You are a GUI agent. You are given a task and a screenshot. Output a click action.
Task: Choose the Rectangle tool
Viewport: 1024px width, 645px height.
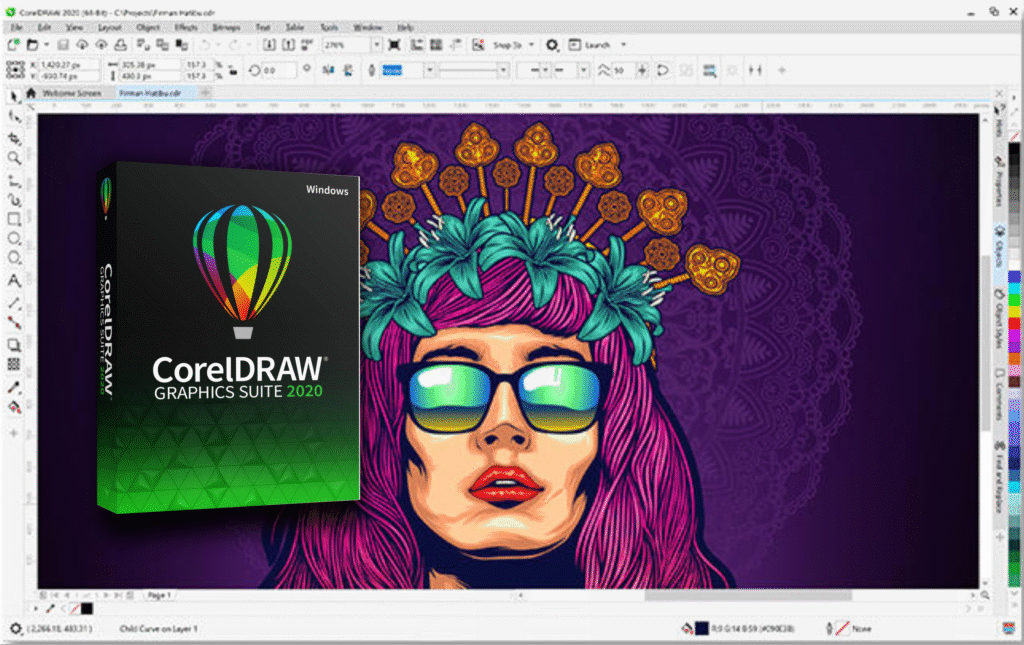[14, 219]
